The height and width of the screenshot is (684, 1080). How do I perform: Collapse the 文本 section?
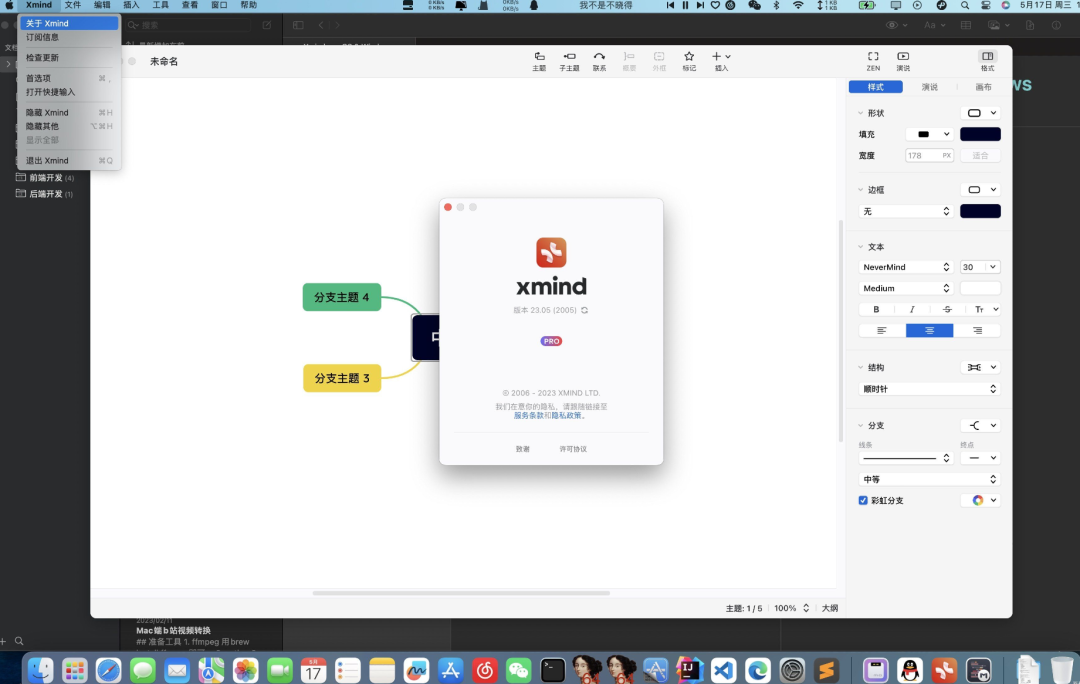[x=860, y=247]
